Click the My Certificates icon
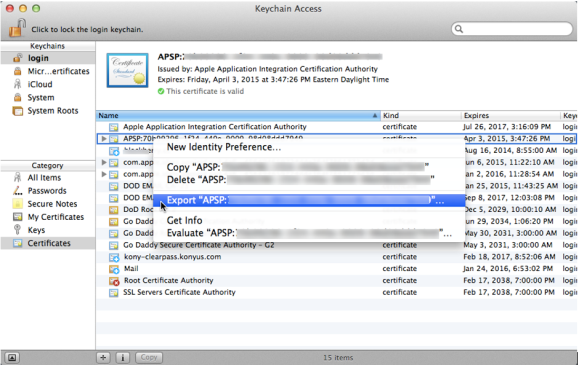The height and width of the screenshot is (365, 579). point(17,217)
